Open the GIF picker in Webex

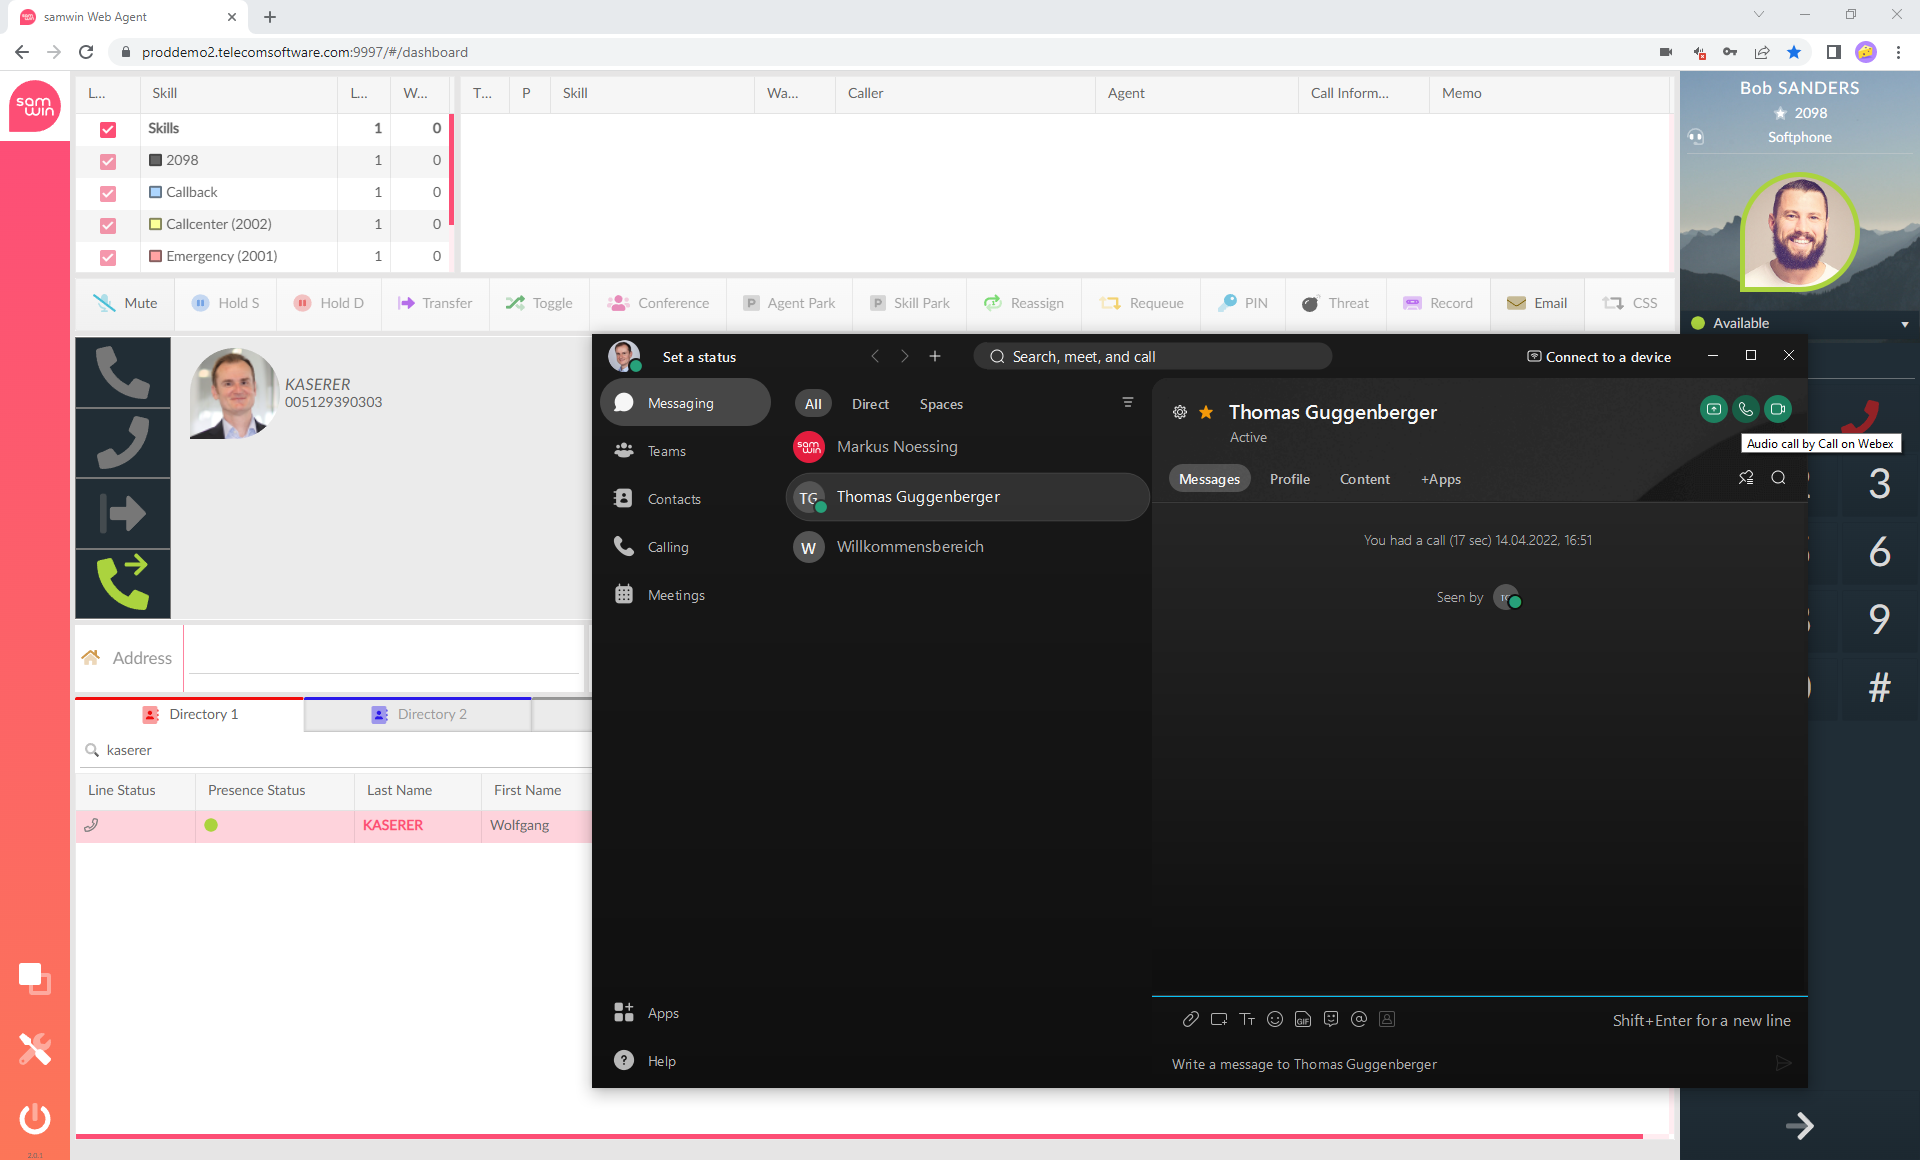pos(1303,1019)
